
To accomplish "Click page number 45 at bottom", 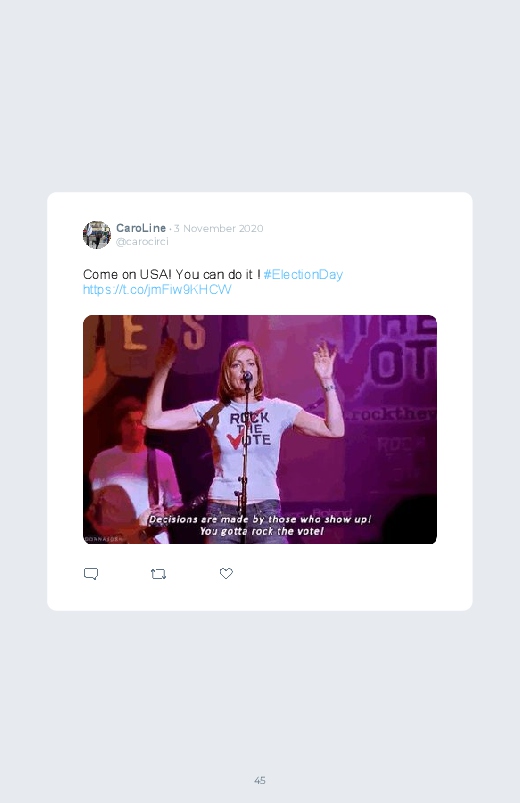I will [260, 780].
